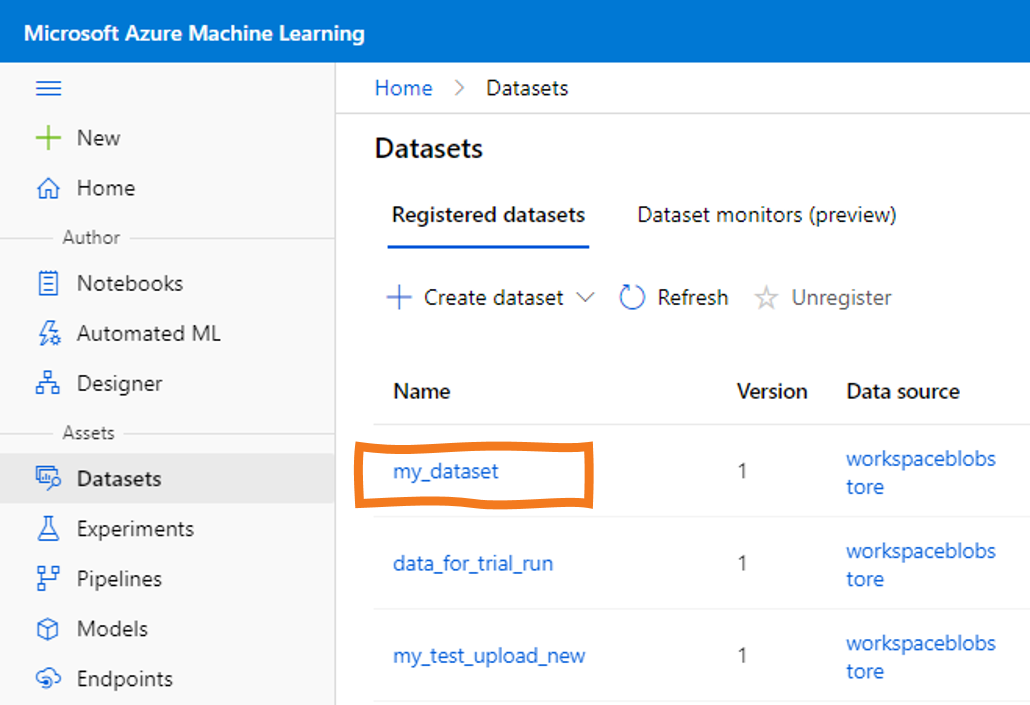Open the Home house icon
This screenshot has height=705, width=1030.
48,188
